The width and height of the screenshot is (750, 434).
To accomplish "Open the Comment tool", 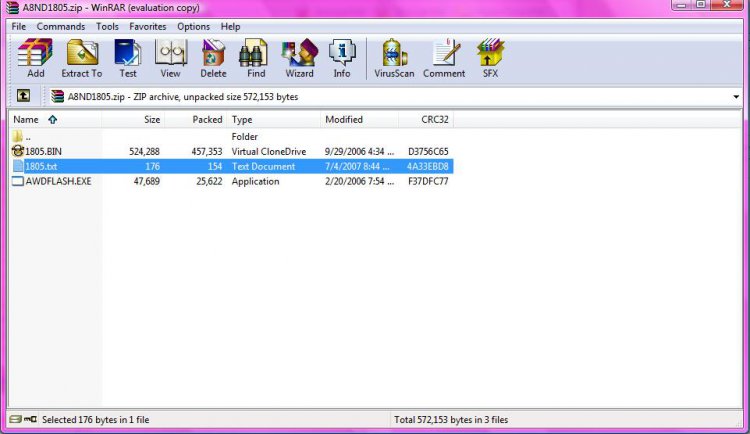I will click(444, 58).
